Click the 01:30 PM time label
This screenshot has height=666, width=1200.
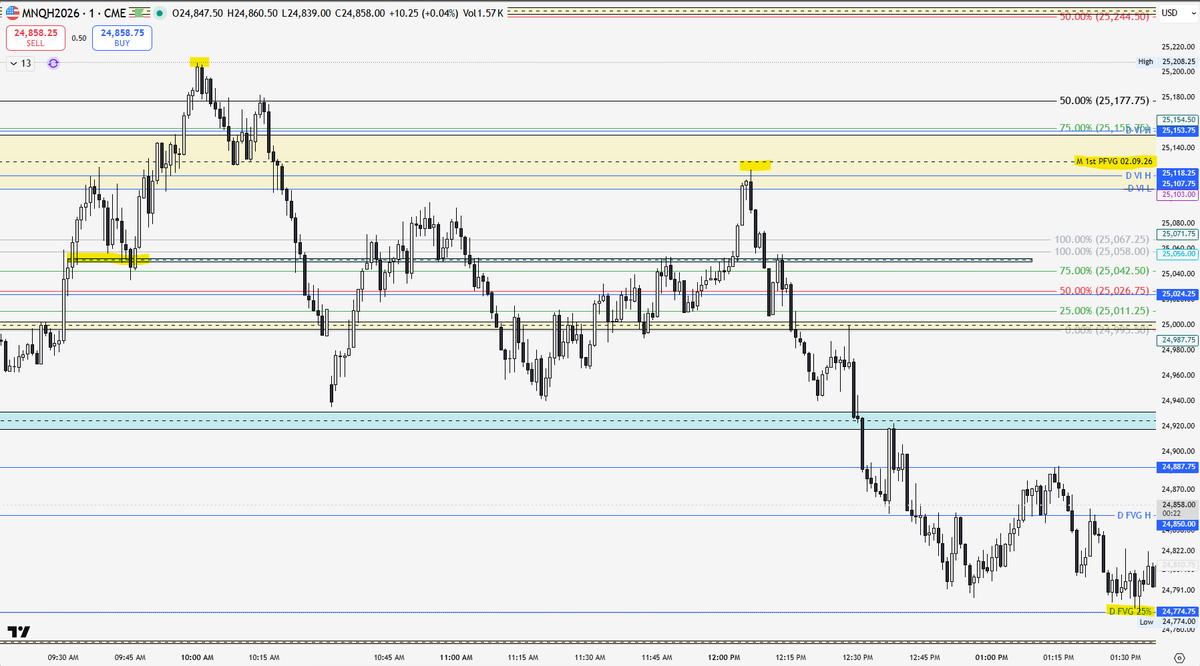(x=1125, y=657)
